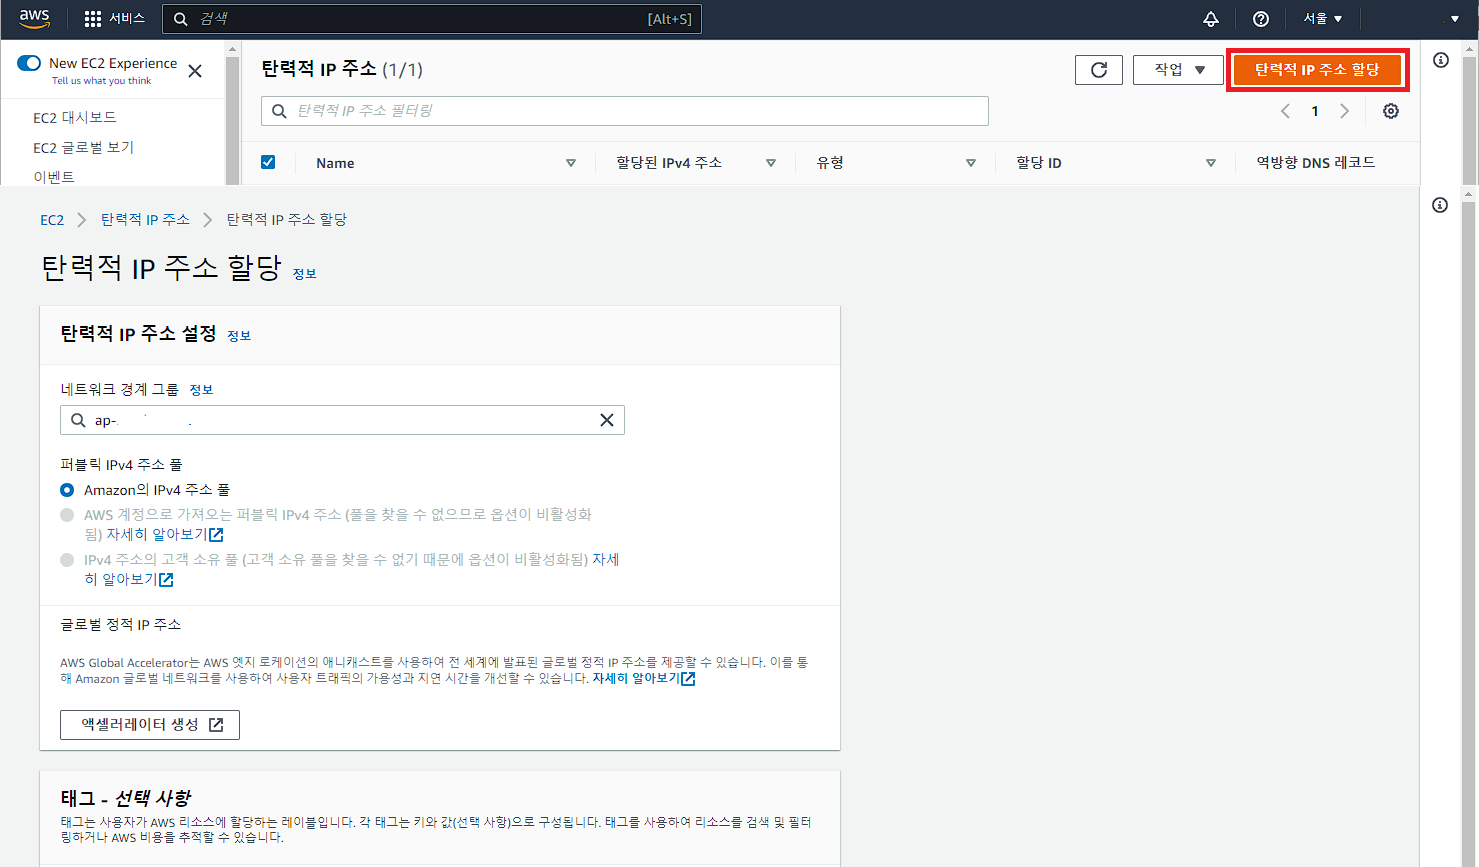Refresh the Elastic IP address list
Image resolution: width=1479 pixels, height=867 pixels.
(1099, 70)
